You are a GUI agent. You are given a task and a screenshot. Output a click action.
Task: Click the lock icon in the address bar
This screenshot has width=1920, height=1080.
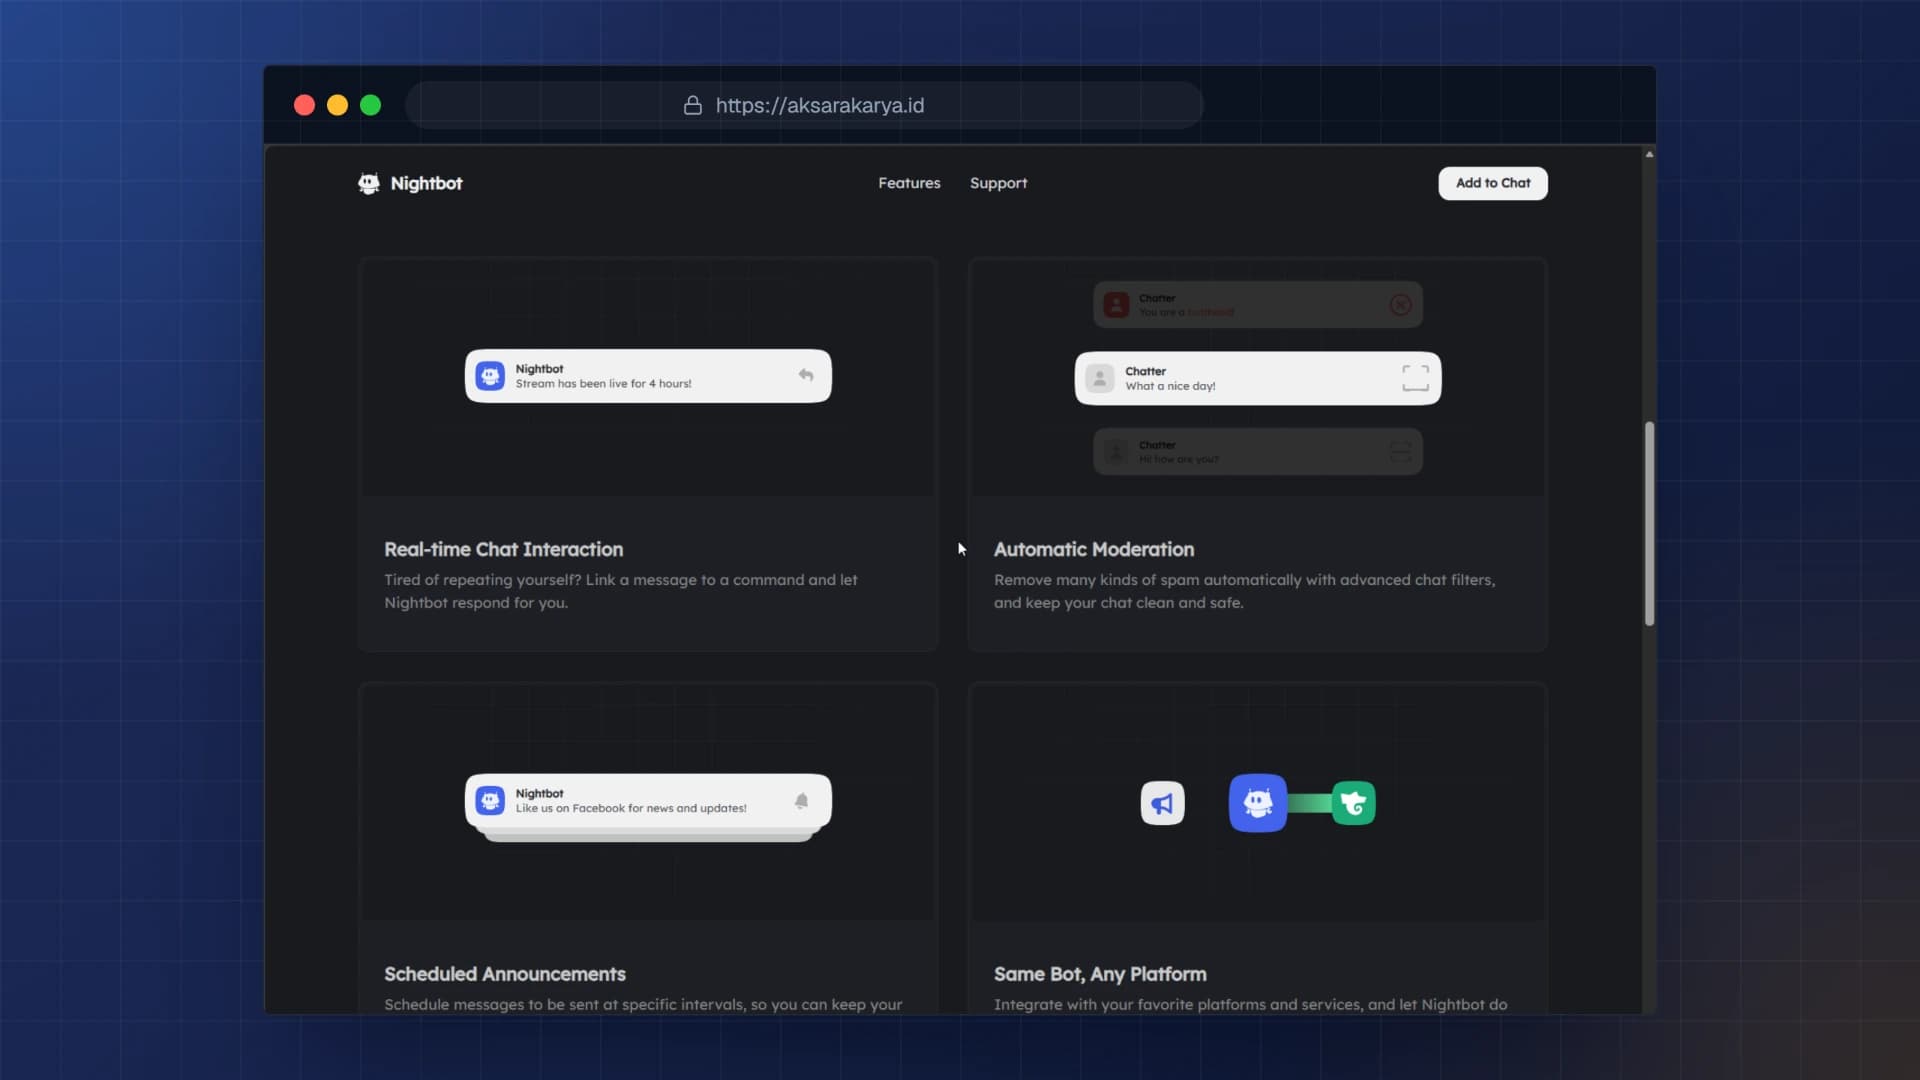692,105
